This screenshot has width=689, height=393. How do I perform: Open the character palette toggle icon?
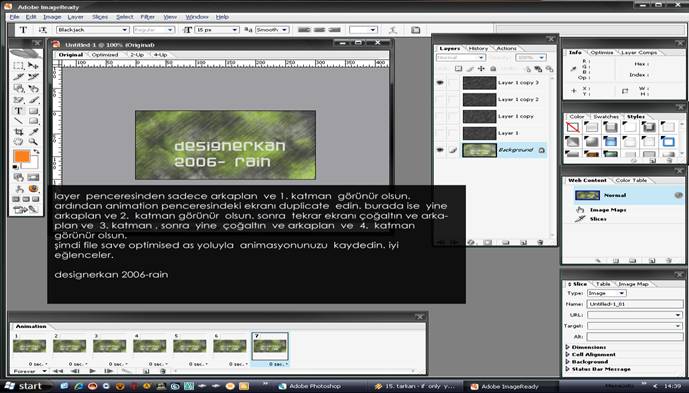tap(415, 30)
